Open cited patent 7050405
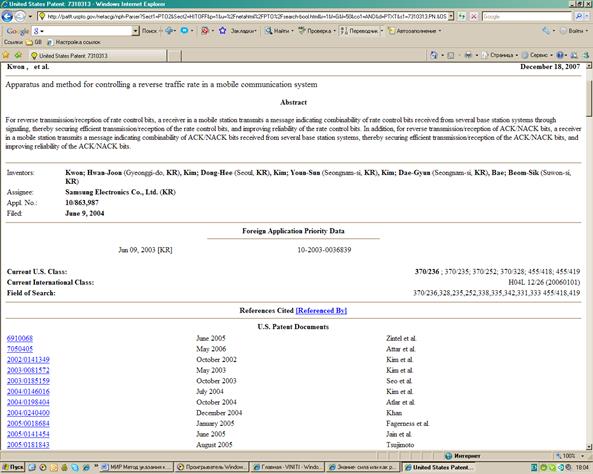 [20, 349]
